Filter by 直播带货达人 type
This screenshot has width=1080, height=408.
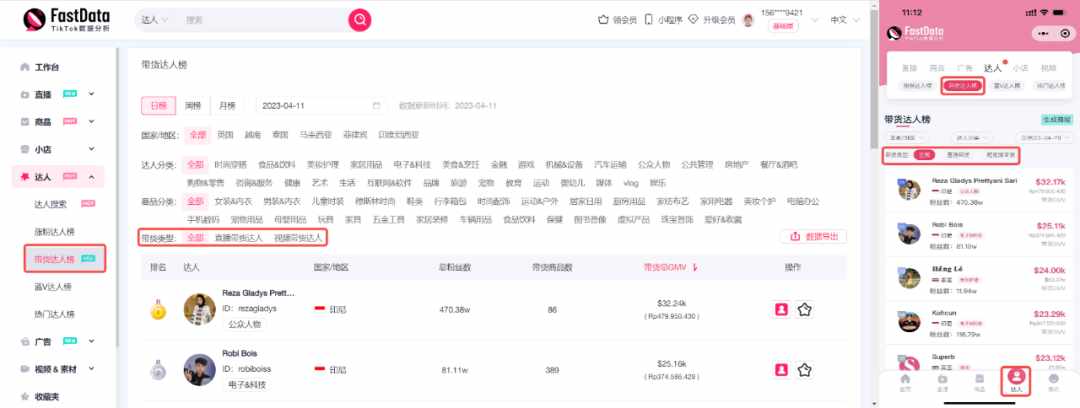click(x=238, y=238)
